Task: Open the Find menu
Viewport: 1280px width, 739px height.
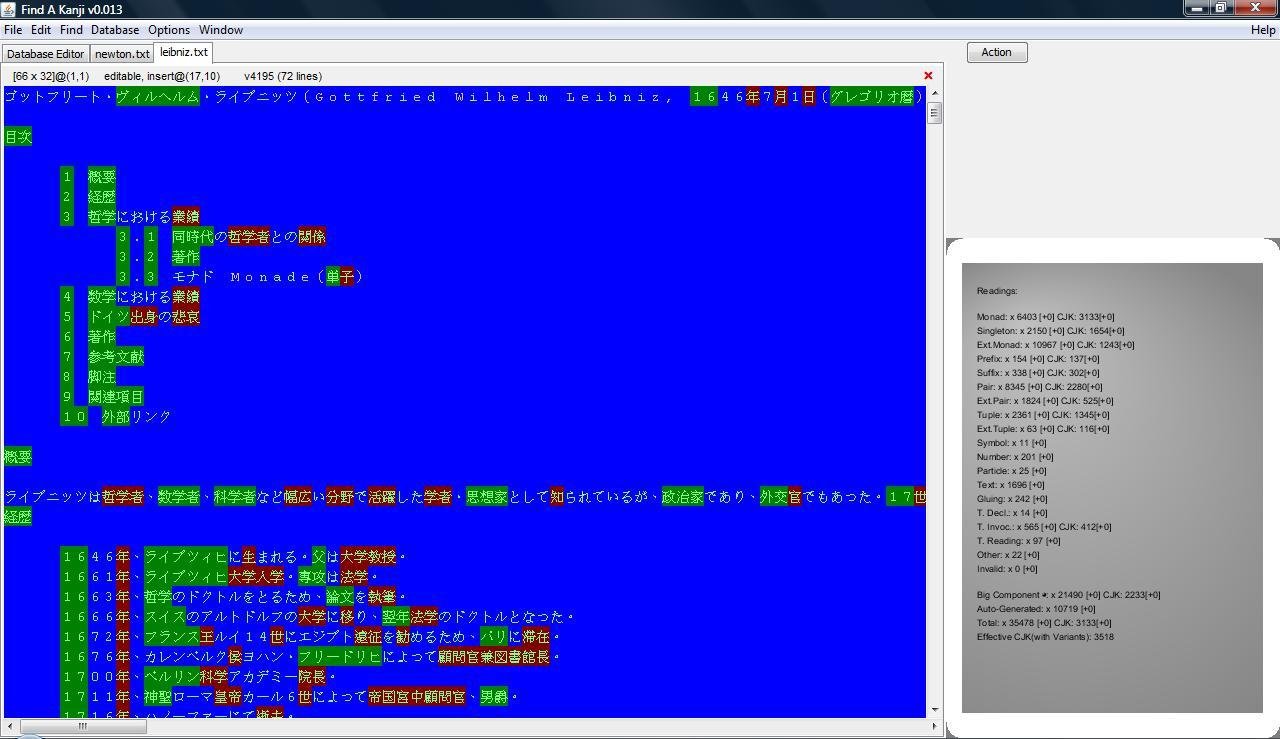Action: pos(71,30)
